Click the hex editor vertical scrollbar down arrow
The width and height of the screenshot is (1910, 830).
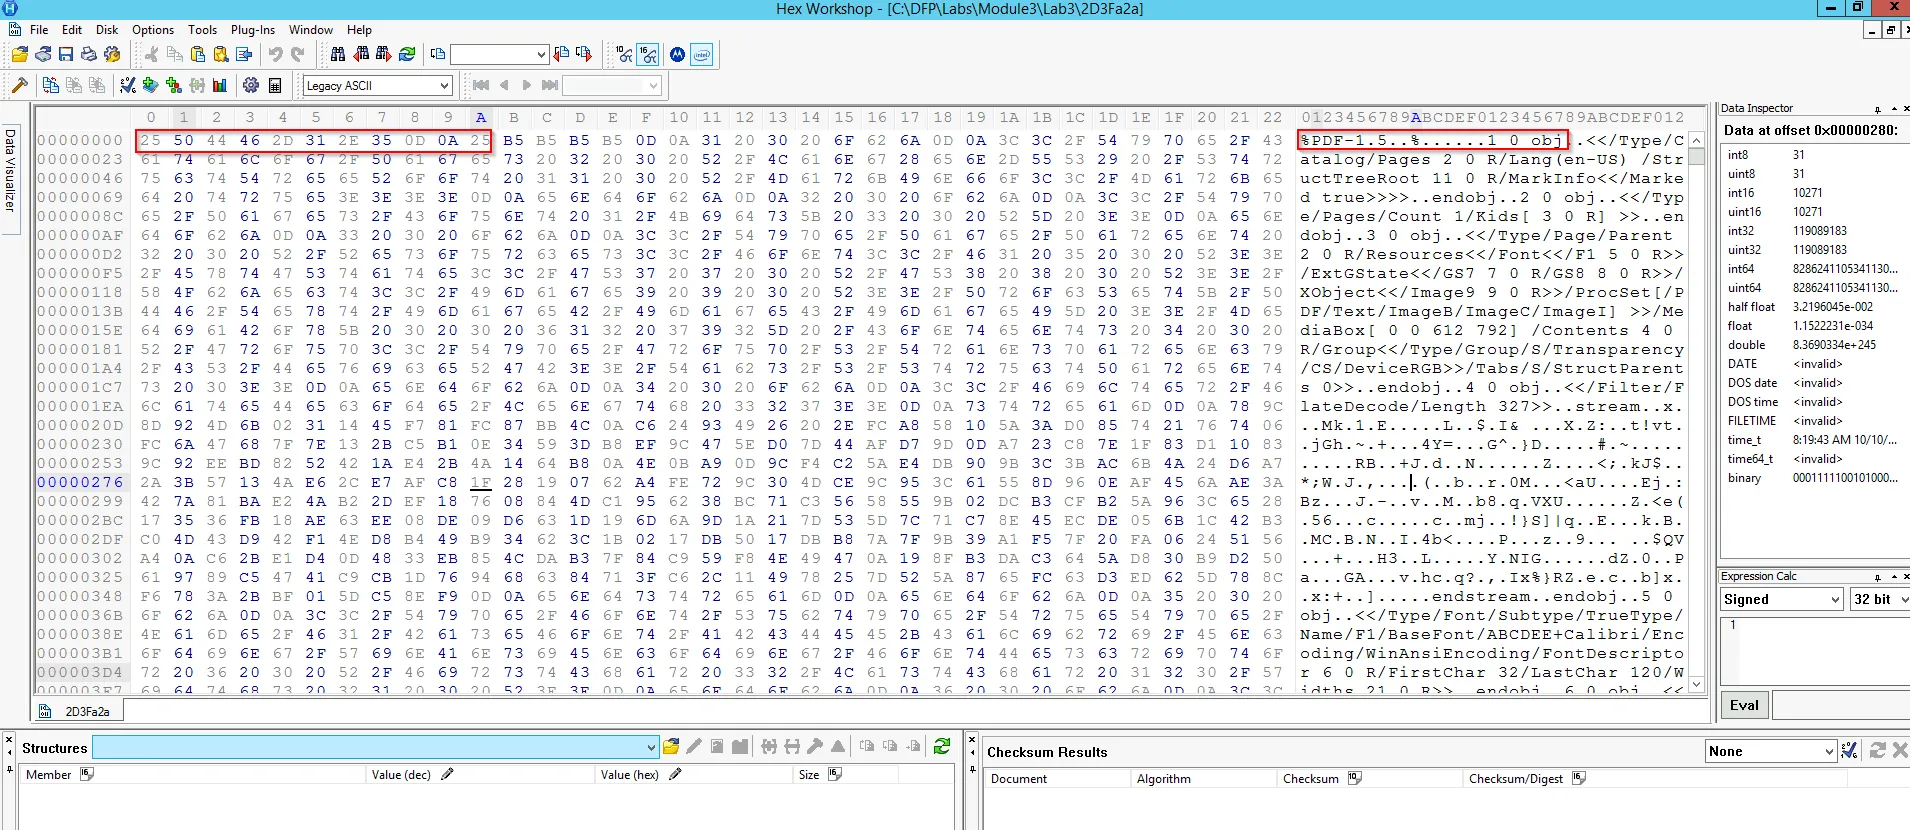point(1696,685)
